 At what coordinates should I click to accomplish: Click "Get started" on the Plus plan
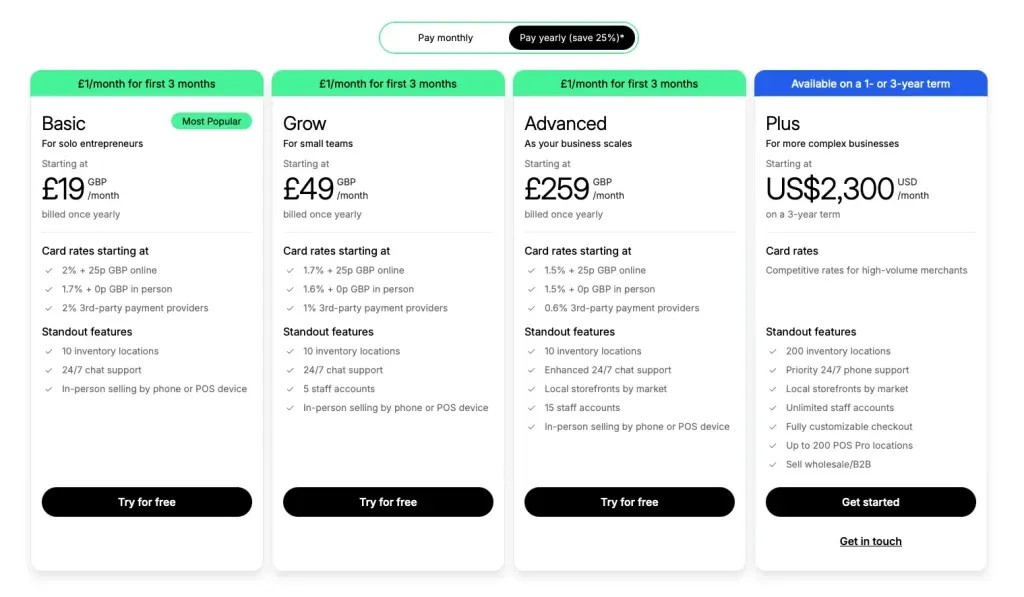870,502
